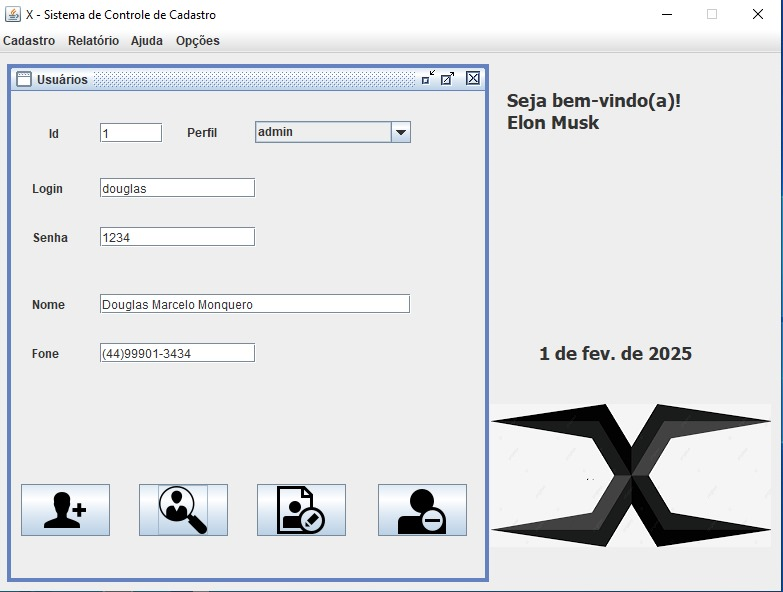783x592 pixels.
Task: Open the Cadastro menu
Action: point(29,41)
